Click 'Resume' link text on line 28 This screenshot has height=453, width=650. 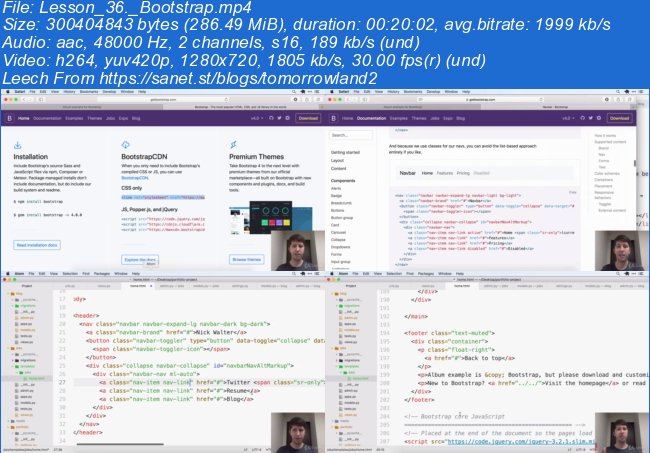tap(237, 390)
